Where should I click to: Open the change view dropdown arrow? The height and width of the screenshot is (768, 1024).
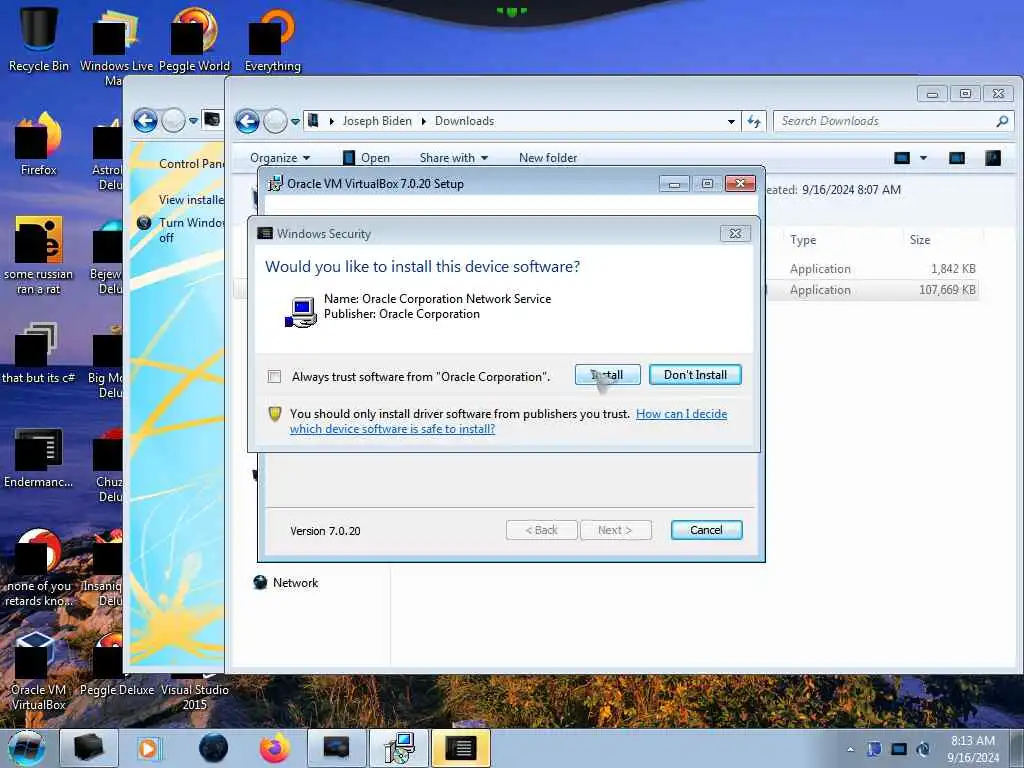click(x=923, y=158)
